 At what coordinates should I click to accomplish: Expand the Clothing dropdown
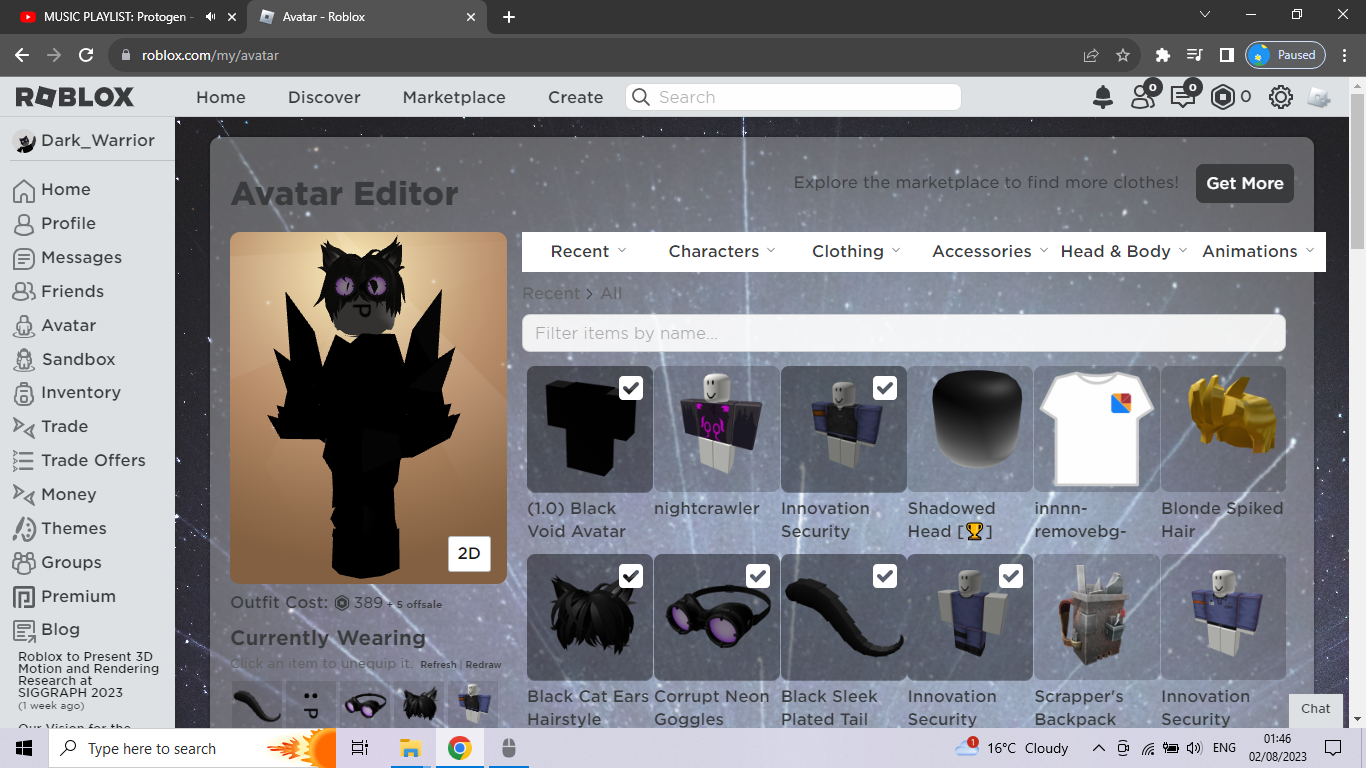pos(856,252)
